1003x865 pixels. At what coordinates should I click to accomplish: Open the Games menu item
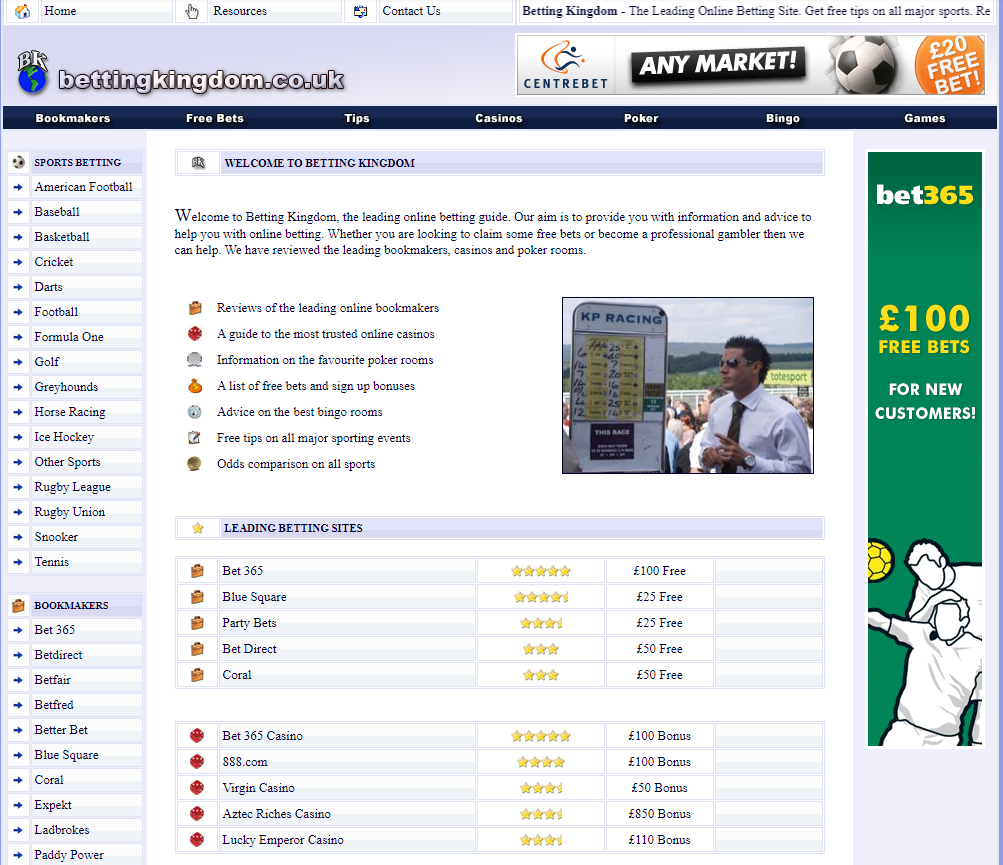(x=925, y=118)
